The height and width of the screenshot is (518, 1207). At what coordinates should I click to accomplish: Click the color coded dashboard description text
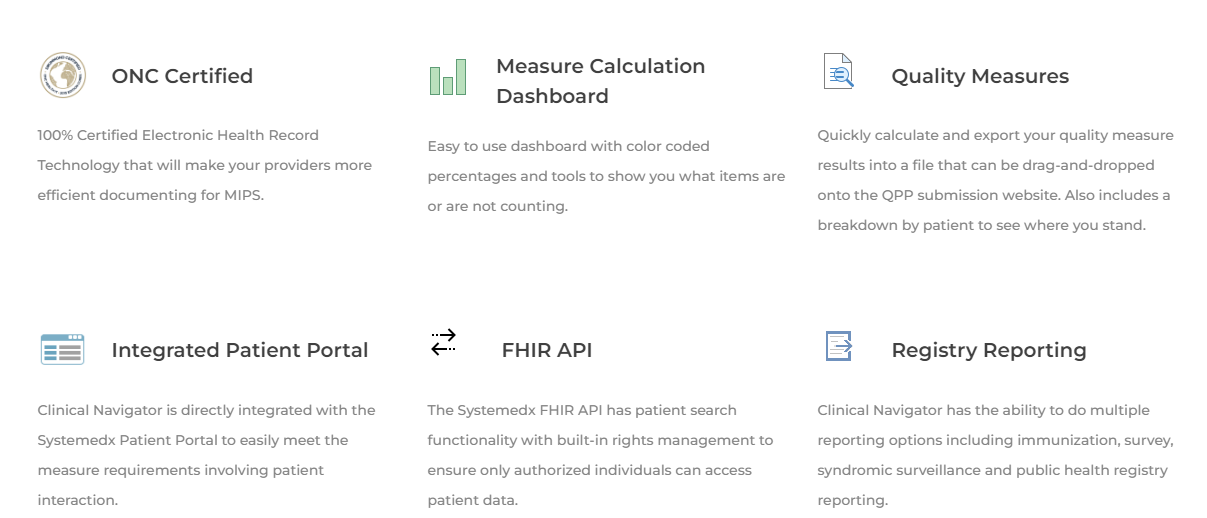pyautogui.click(x=606, y=176)
